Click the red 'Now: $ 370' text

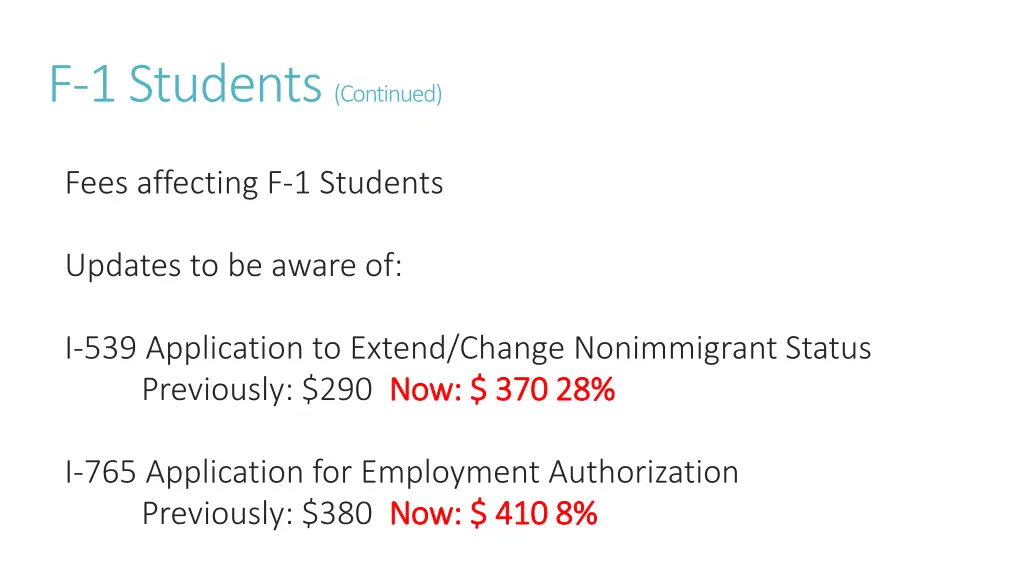[x=468, y=390]
